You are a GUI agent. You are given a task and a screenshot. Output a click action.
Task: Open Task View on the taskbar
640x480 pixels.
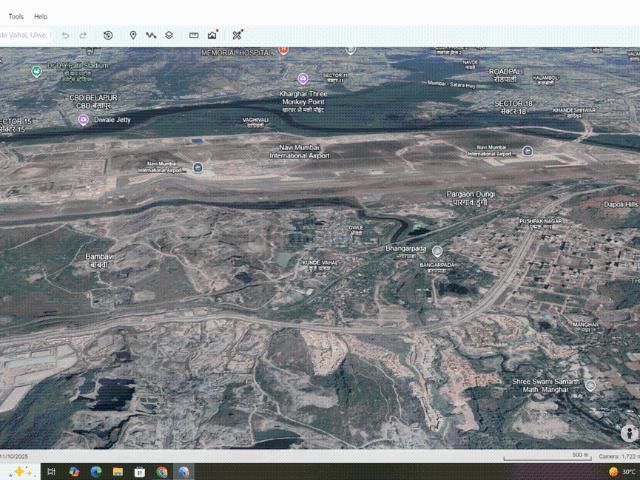point(51,472)
